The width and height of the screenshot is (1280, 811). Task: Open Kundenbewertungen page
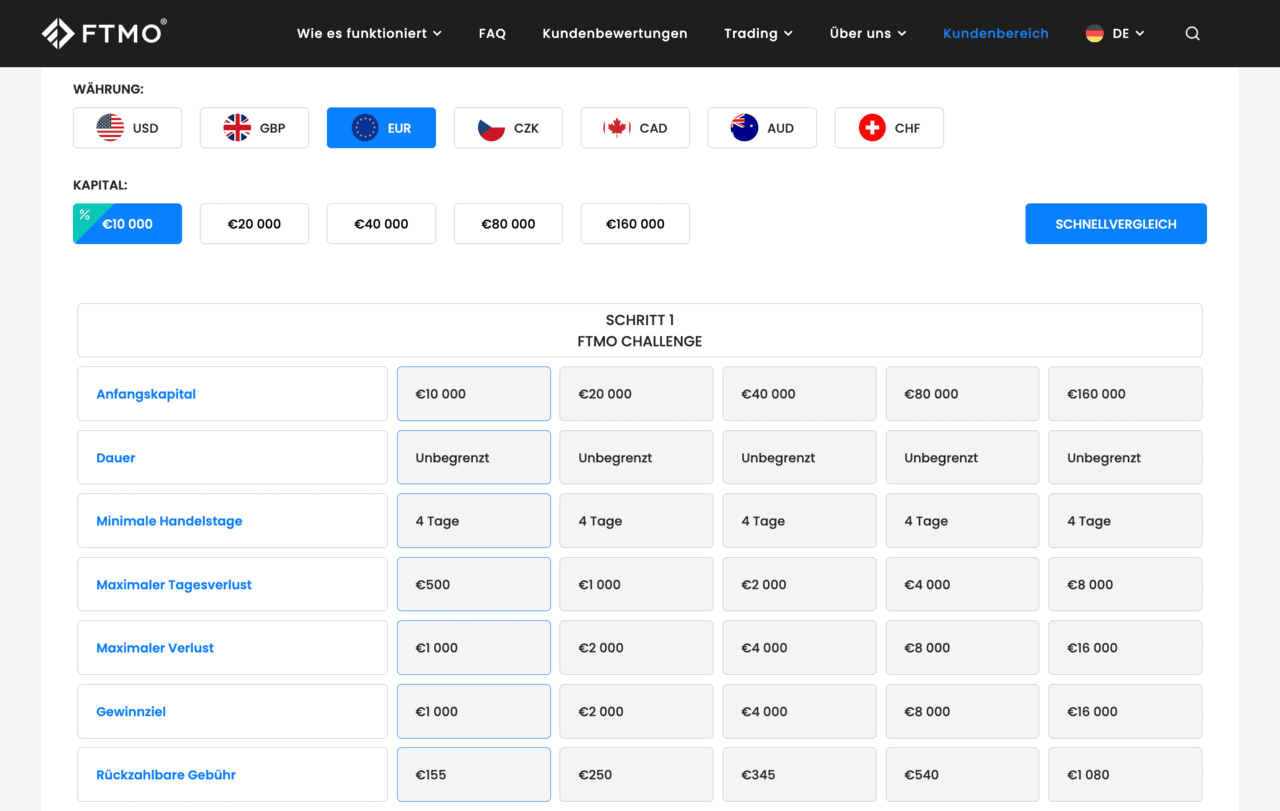(615, 33)
